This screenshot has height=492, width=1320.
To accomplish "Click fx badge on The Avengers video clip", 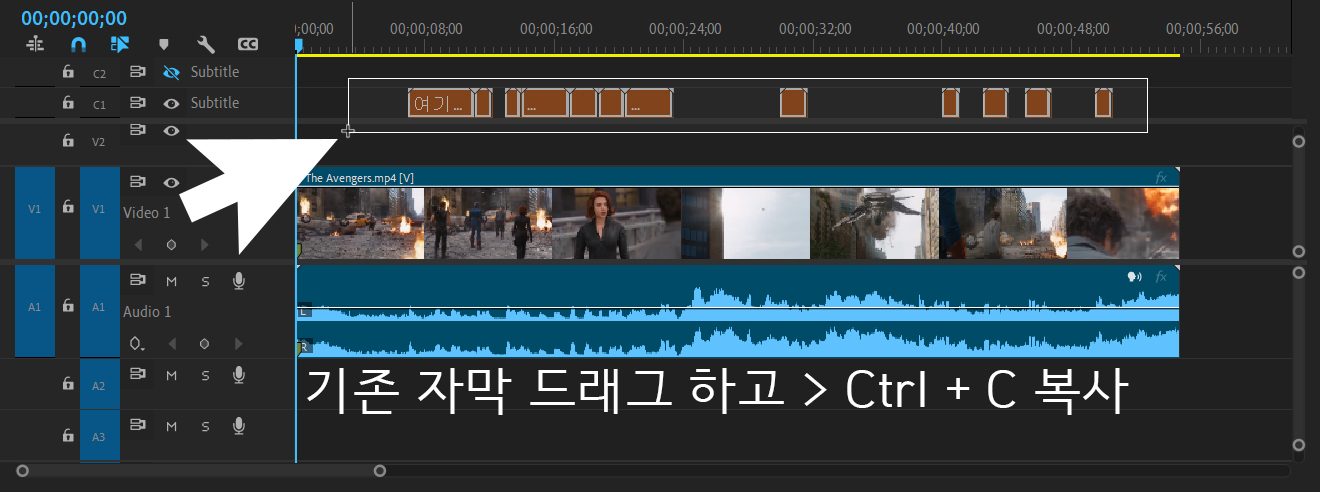I will (x=1161, y=177).
